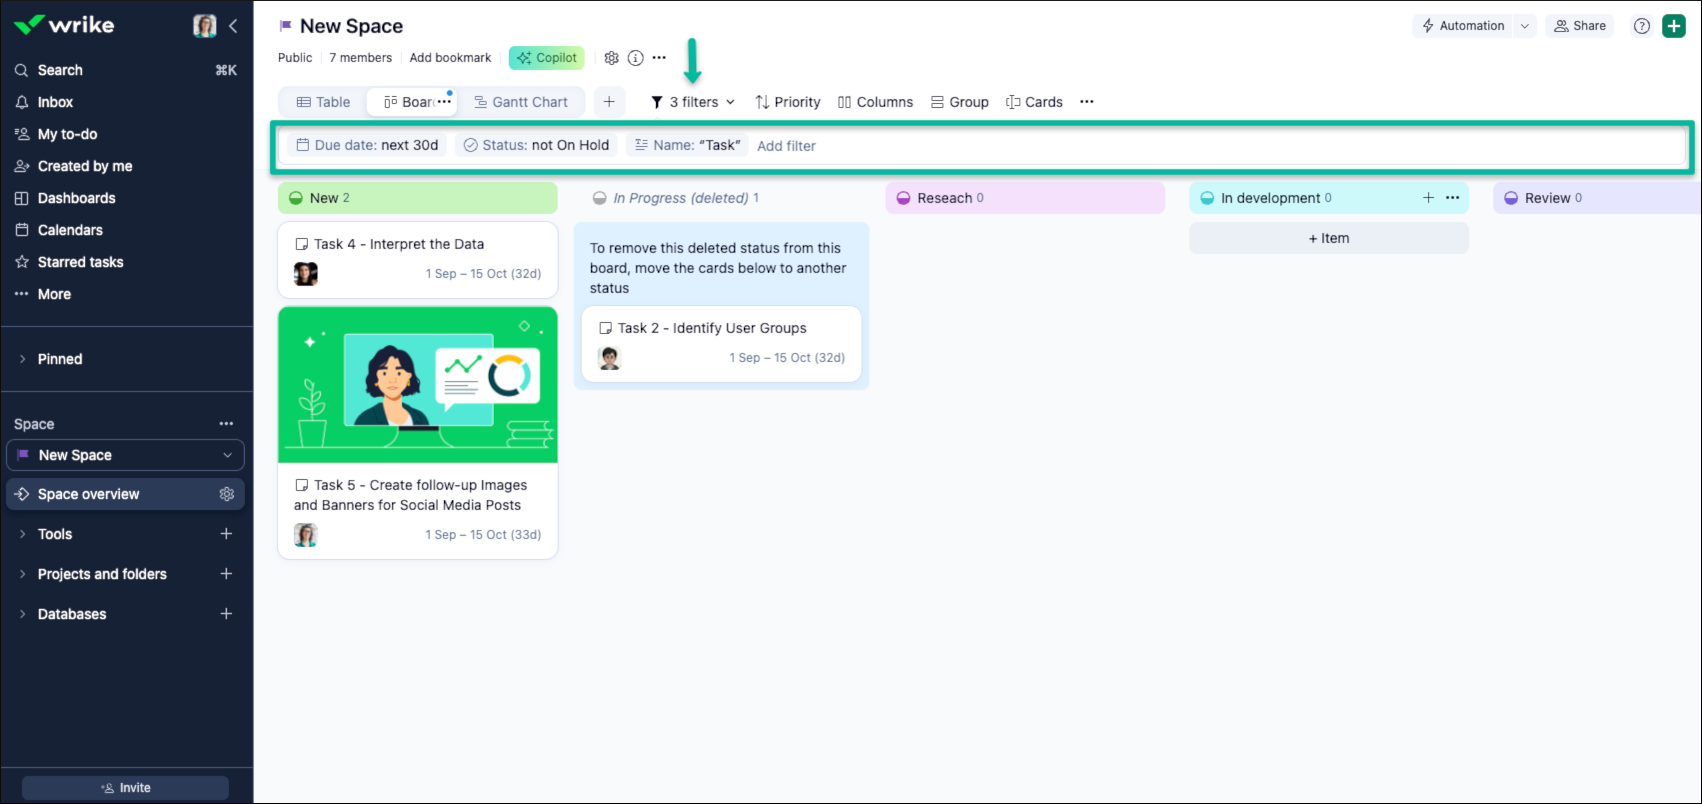
Task: Click the info icon beside Copilot
Action: (x=635, y=58)
